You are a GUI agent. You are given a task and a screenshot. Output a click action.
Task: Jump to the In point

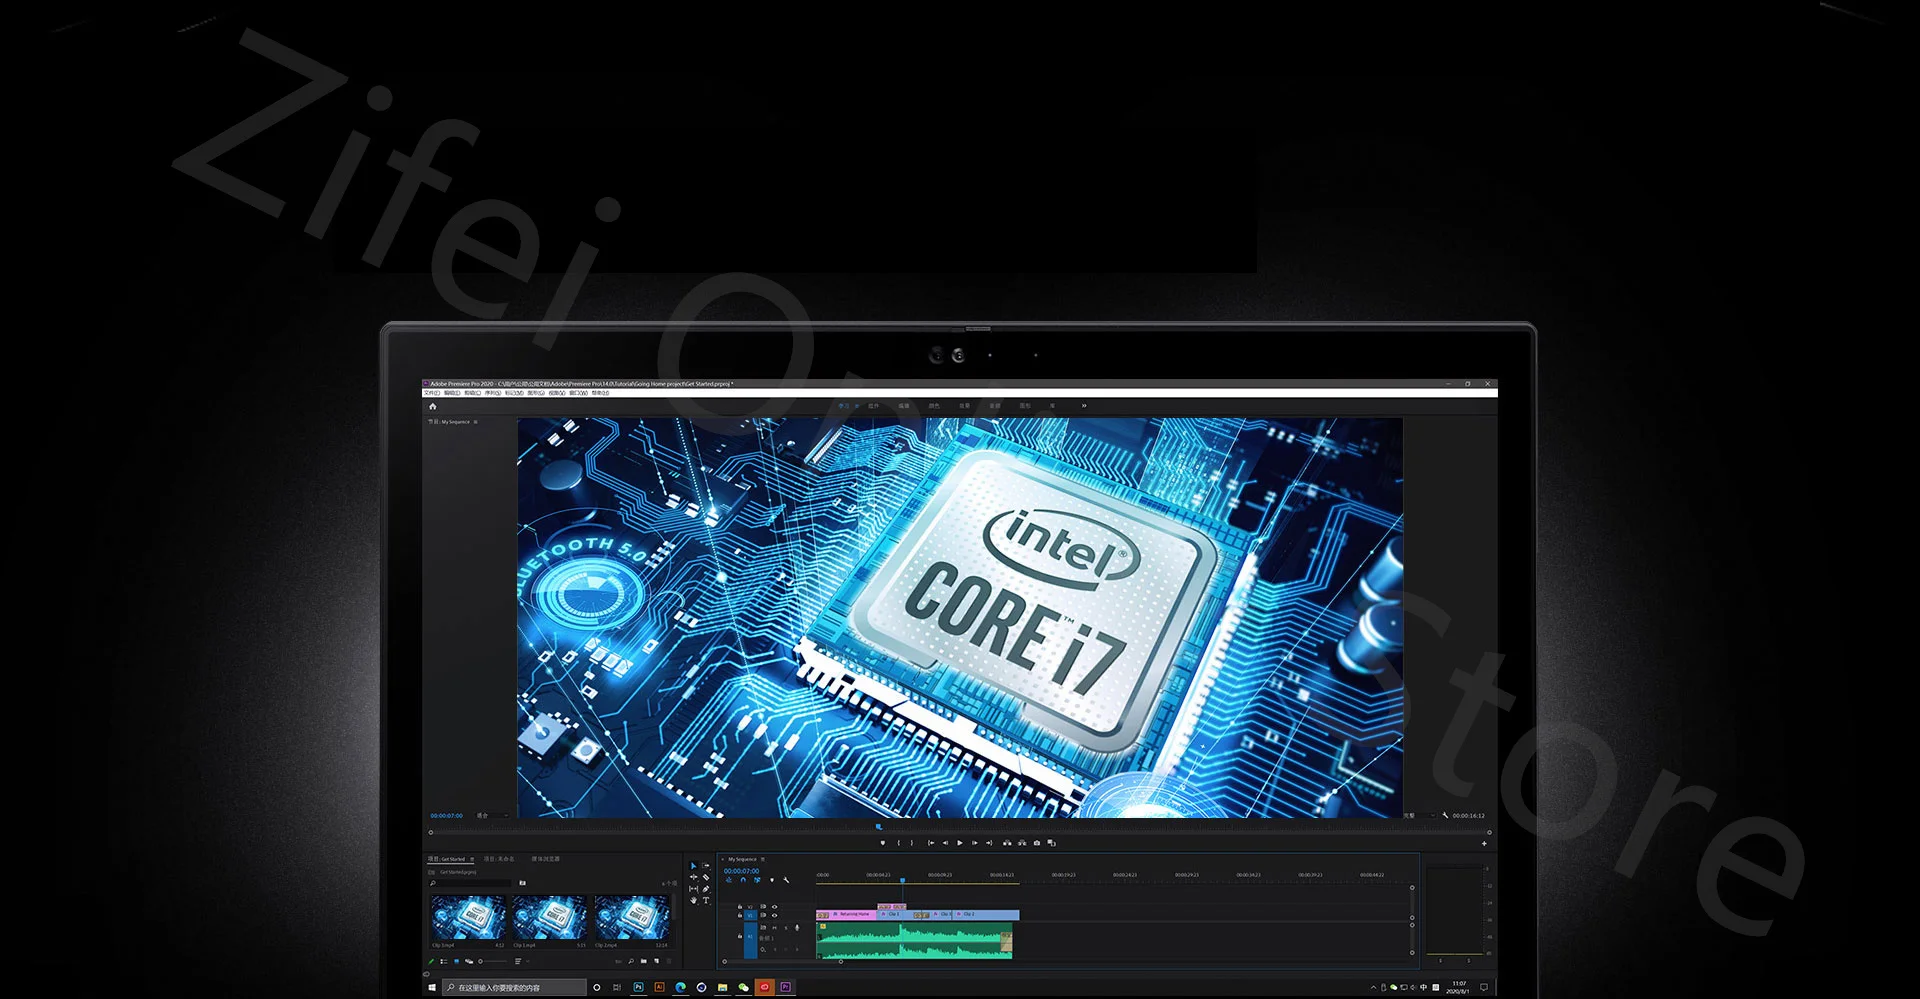931,843
